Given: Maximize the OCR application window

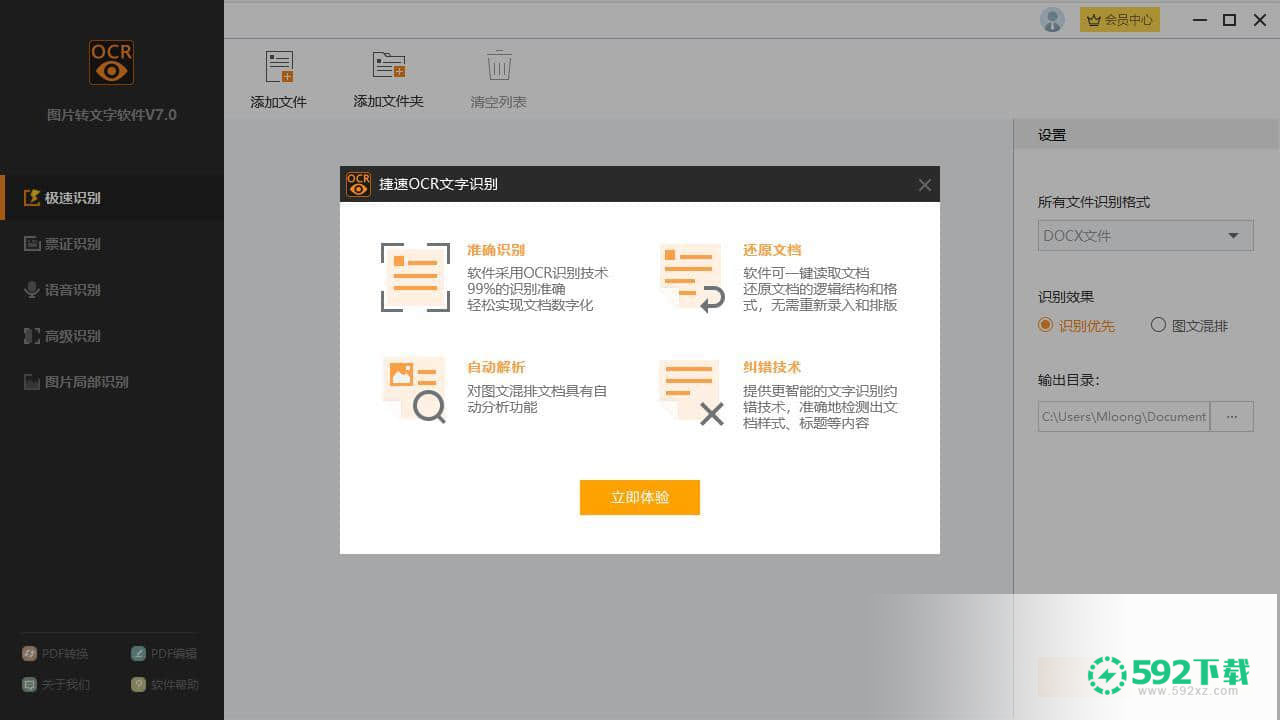Looking at the screenshot, I should pos(1230,19).
